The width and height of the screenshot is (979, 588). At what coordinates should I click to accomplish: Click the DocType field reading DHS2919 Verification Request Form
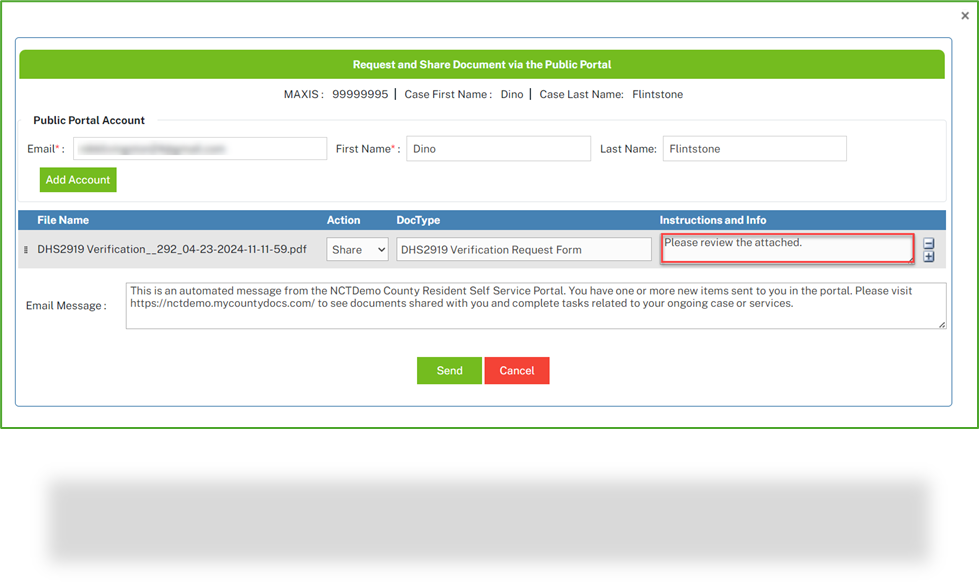pos(522,248)
